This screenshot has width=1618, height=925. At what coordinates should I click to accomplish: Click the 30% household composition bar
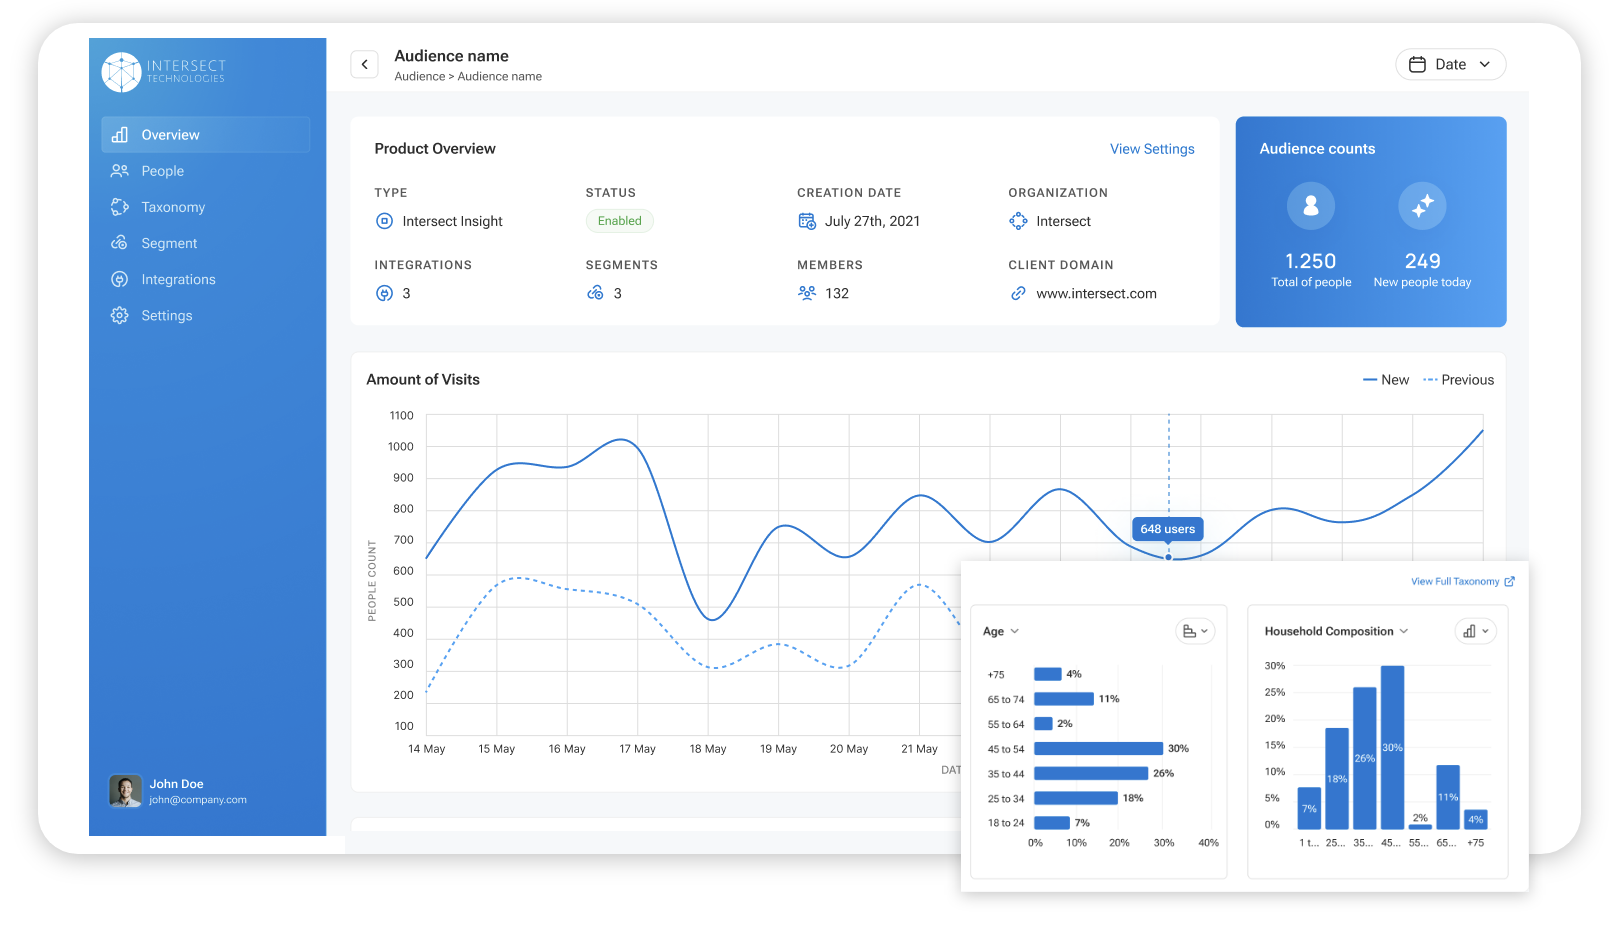[x=1392, y=748]
